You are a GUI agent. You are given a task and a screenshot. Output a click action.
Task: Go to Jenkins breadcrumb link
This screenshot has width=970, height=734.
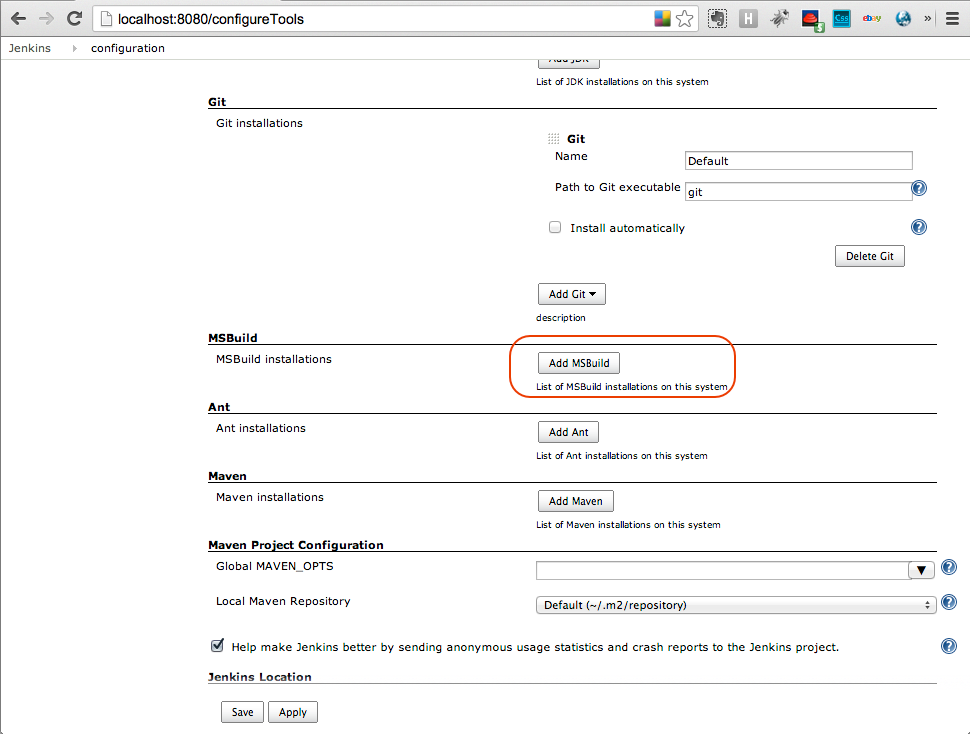point(30,48)
